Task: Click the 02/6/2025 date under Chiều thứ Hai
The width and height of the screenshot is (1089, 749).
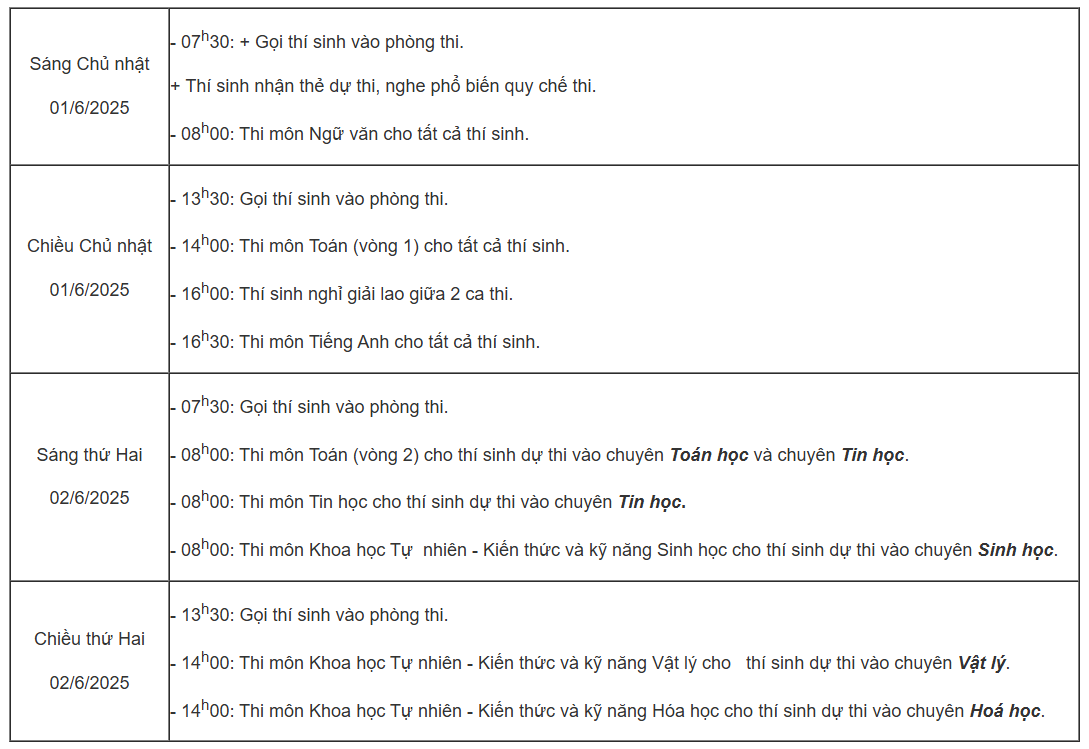Action: click(89, 683)
